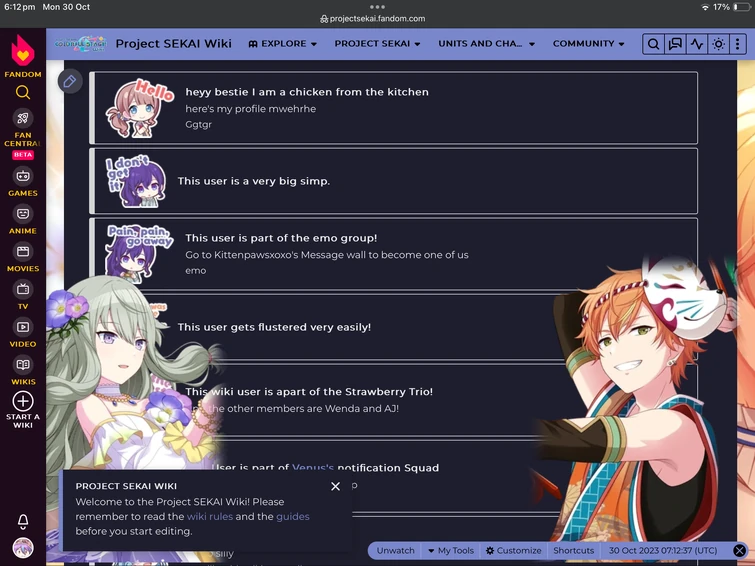Open the wiki rules link
Screen dimensions: 755x566
tap(209, 516)
